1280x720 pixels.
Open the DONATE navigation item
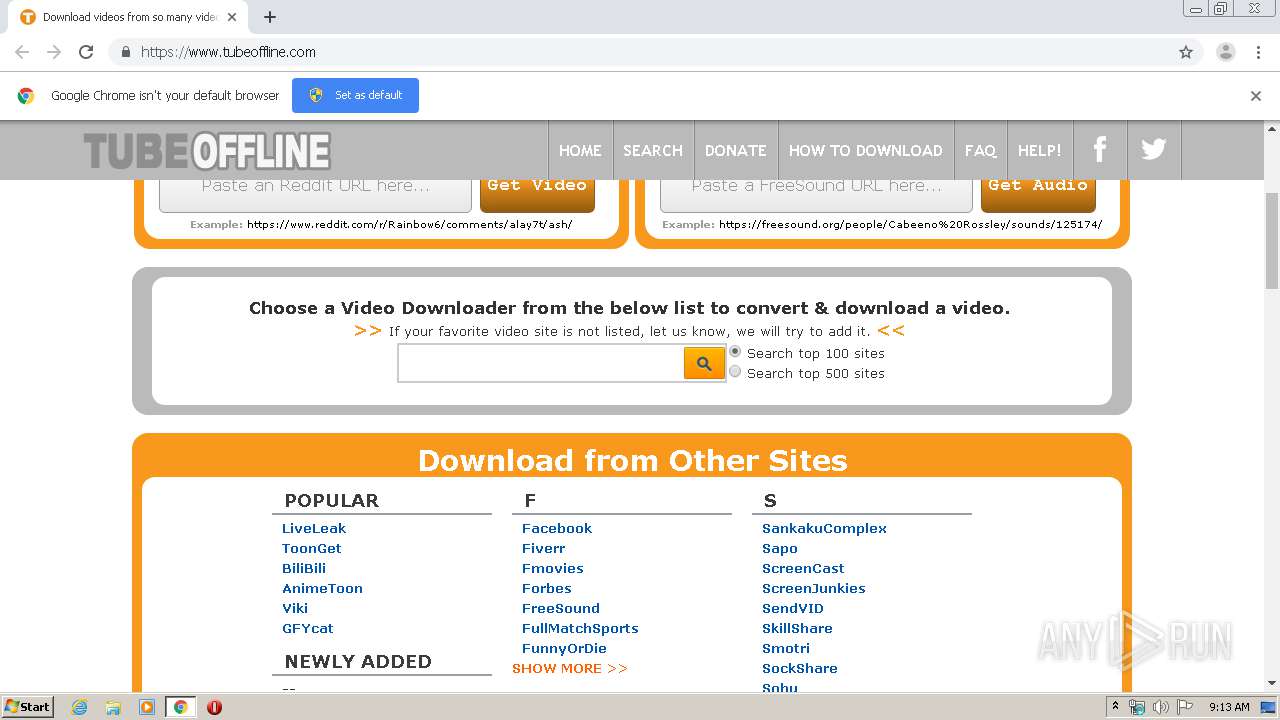coord(735,150)
